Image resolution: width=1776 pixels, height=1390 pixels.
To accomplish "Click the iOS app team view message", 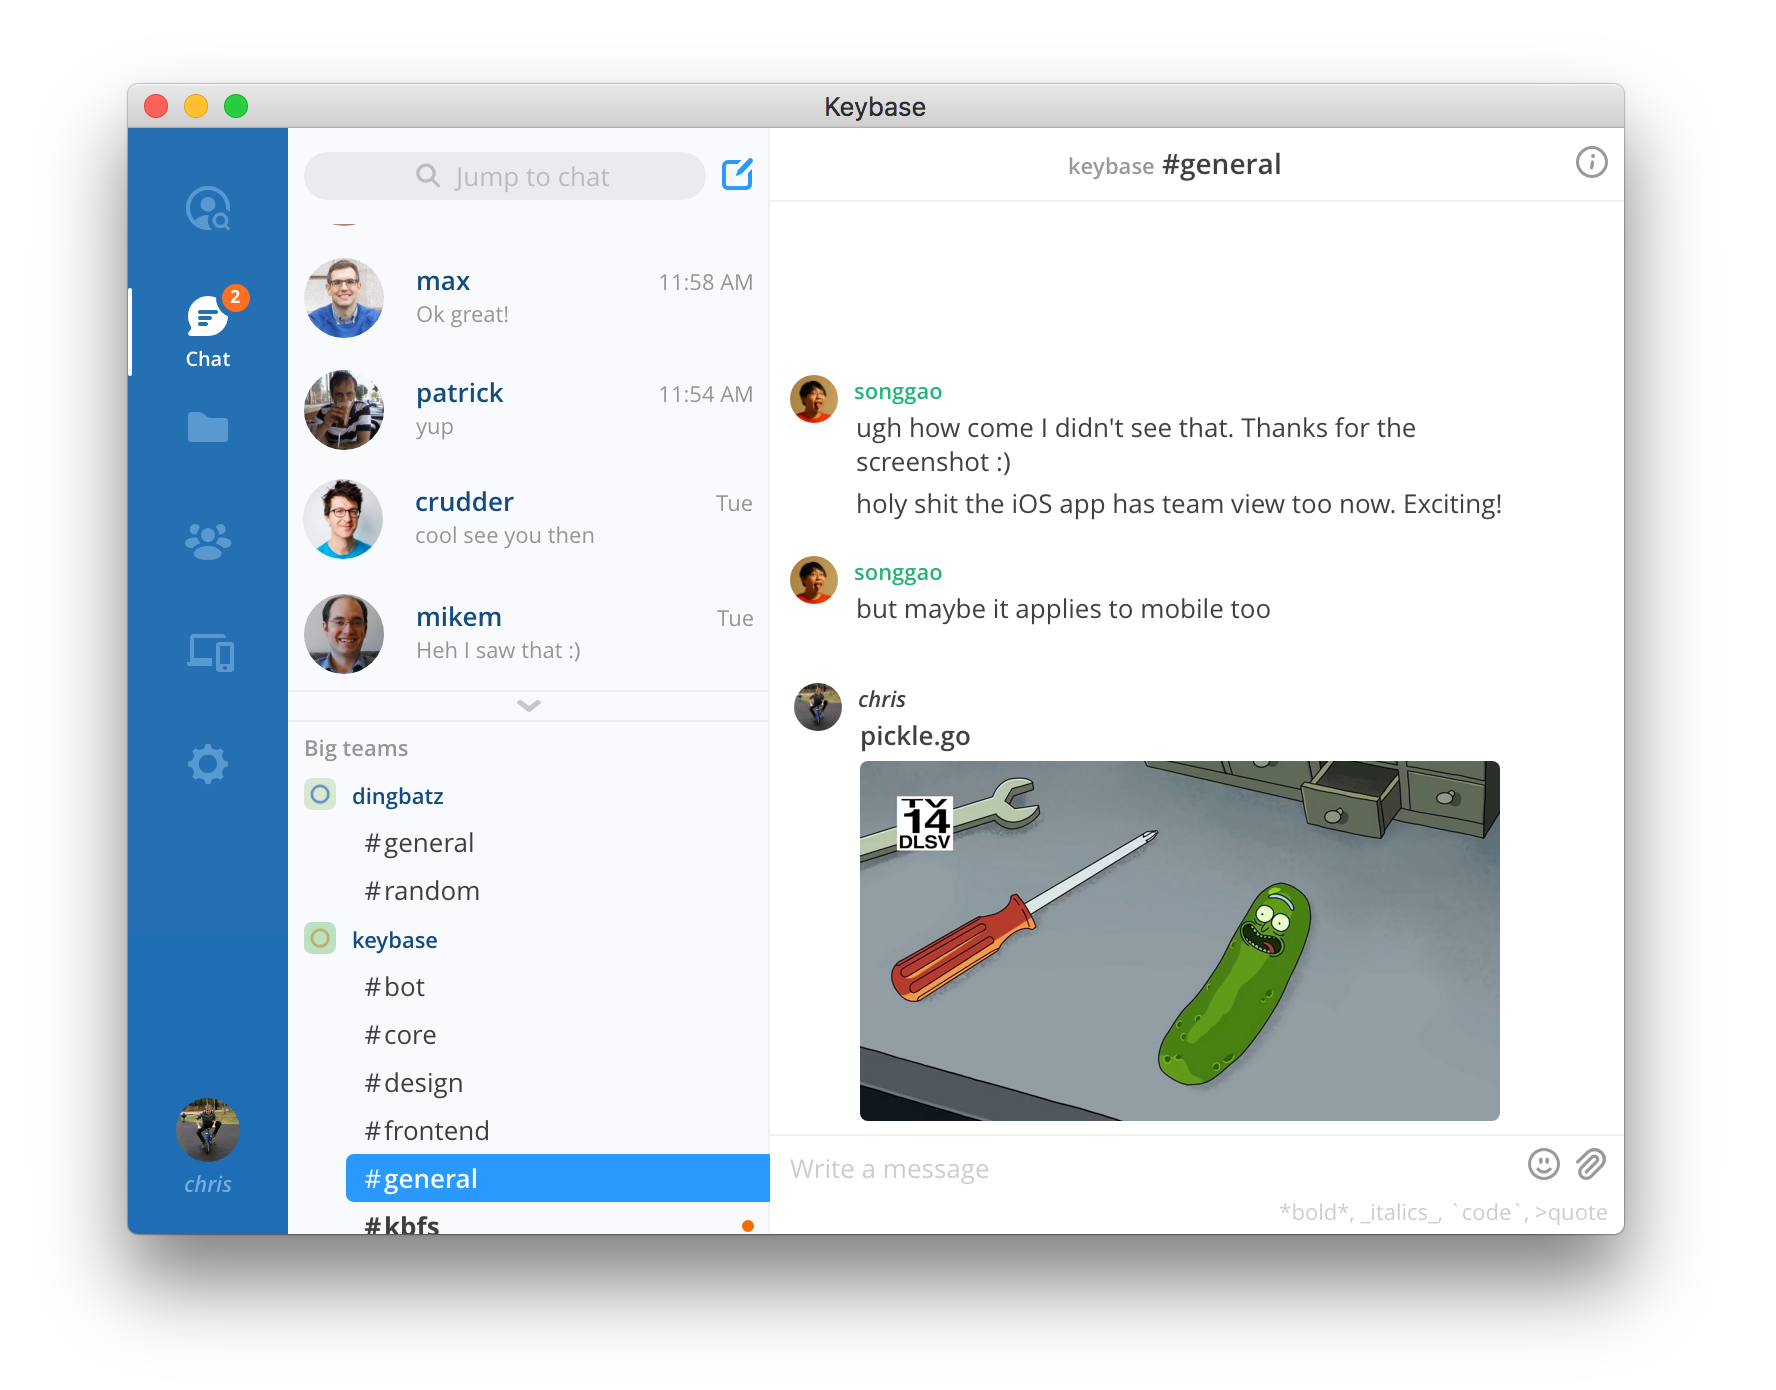I will click(x=1179, y=504).
